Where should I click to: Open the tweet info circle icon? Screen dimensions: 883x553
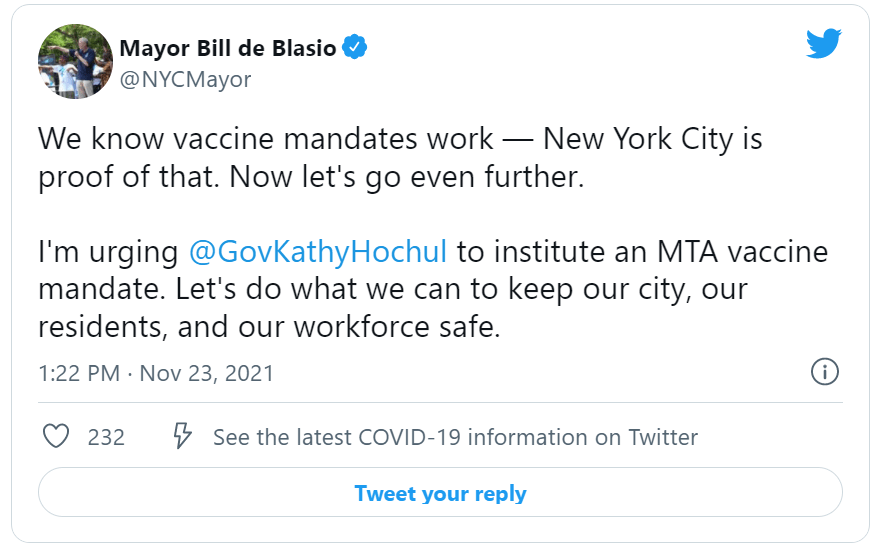823,373
